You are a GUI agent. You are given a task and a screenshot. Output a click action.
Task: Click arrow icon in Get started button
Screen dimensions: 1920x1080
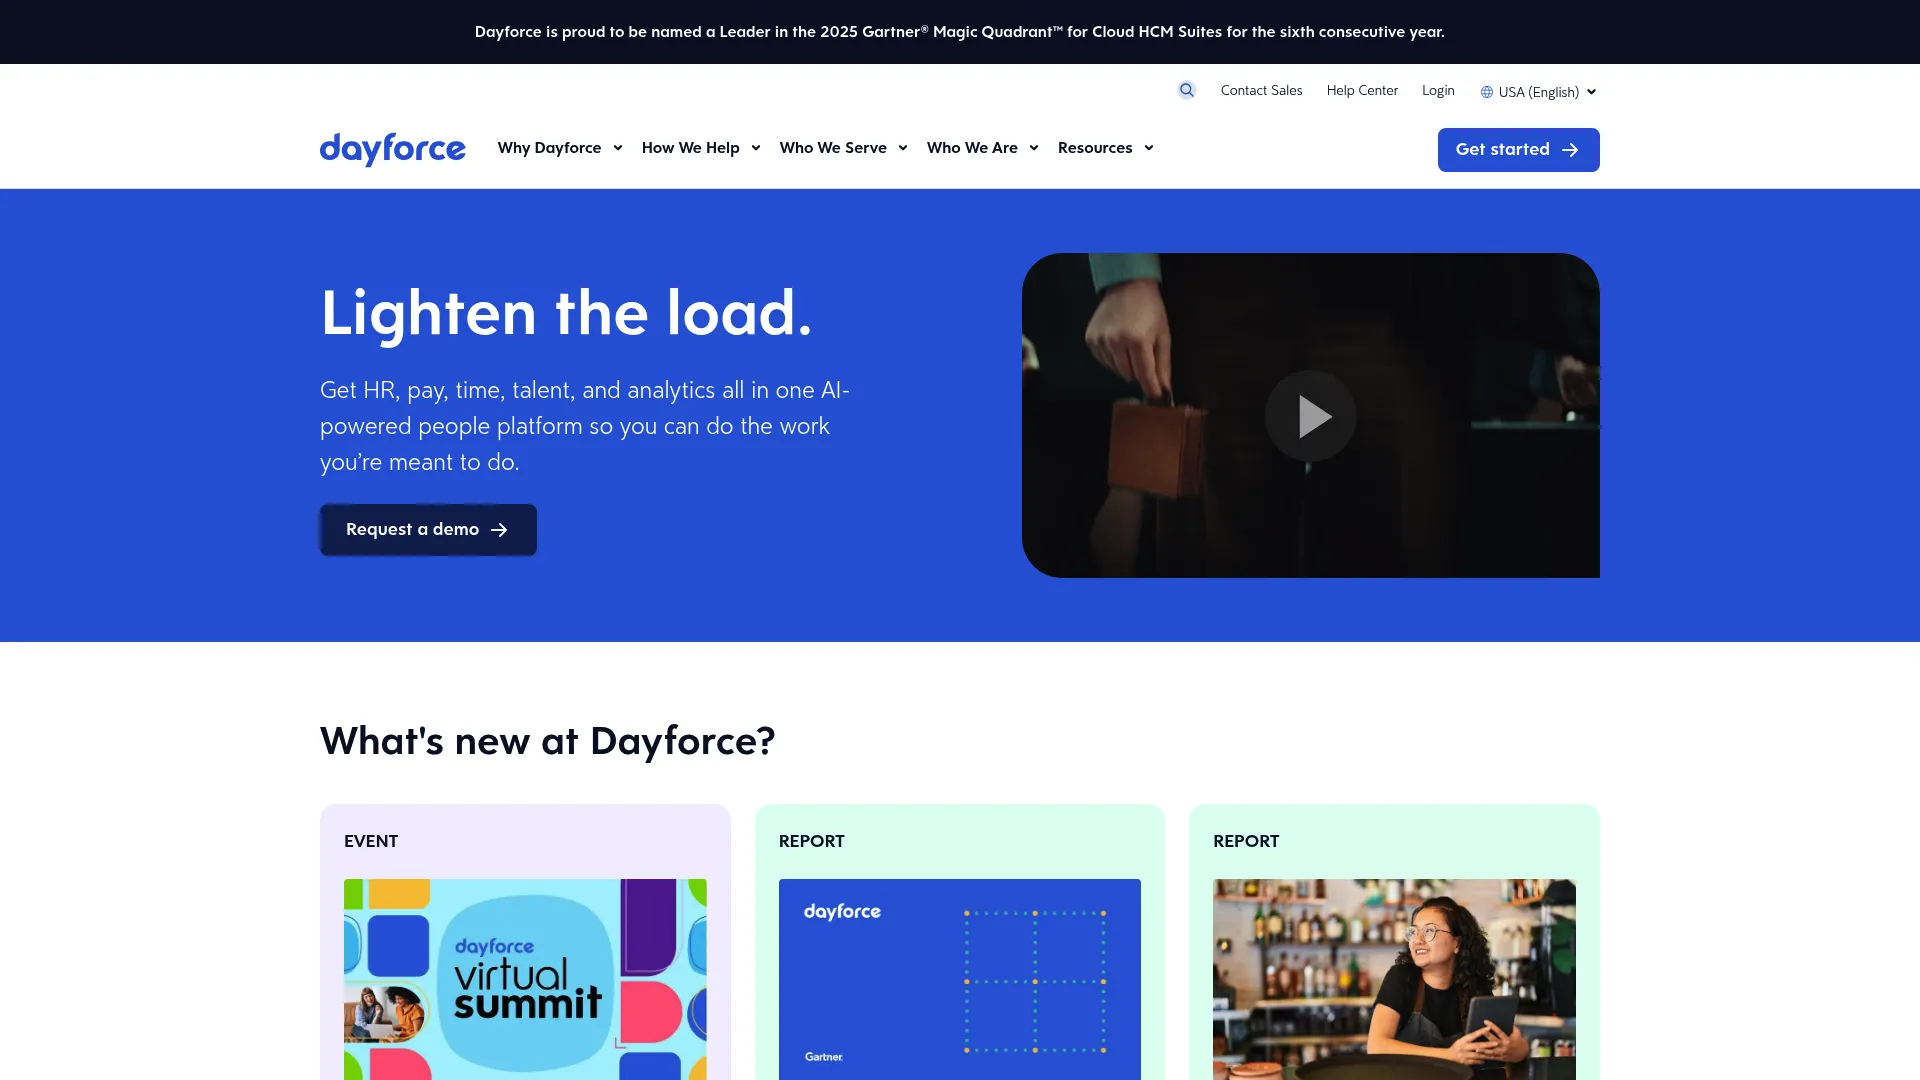[x=1571, y=150]
